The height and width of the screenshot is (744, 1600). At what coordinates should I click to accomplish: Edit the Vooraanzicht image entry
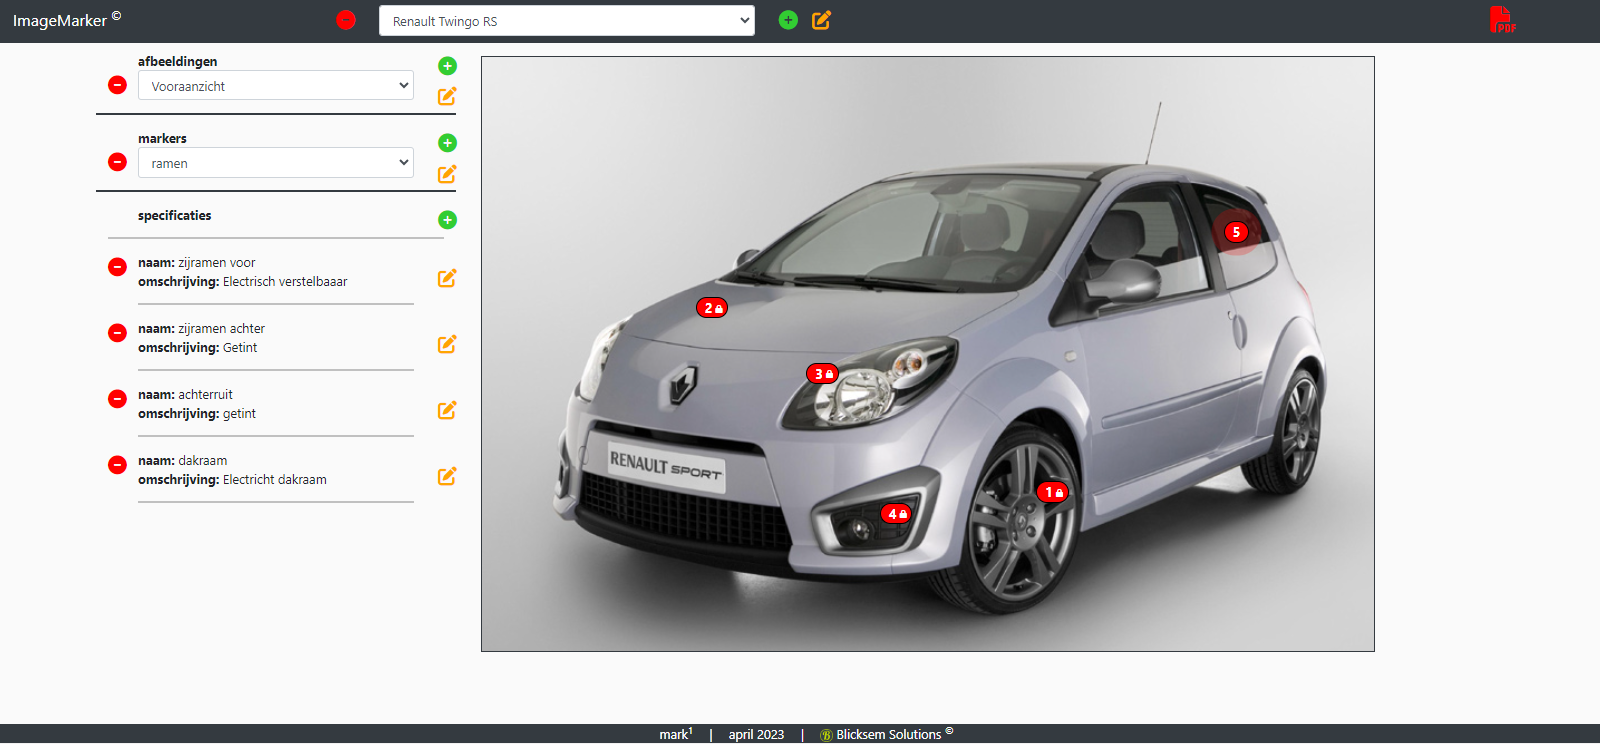tap(447, 96)
